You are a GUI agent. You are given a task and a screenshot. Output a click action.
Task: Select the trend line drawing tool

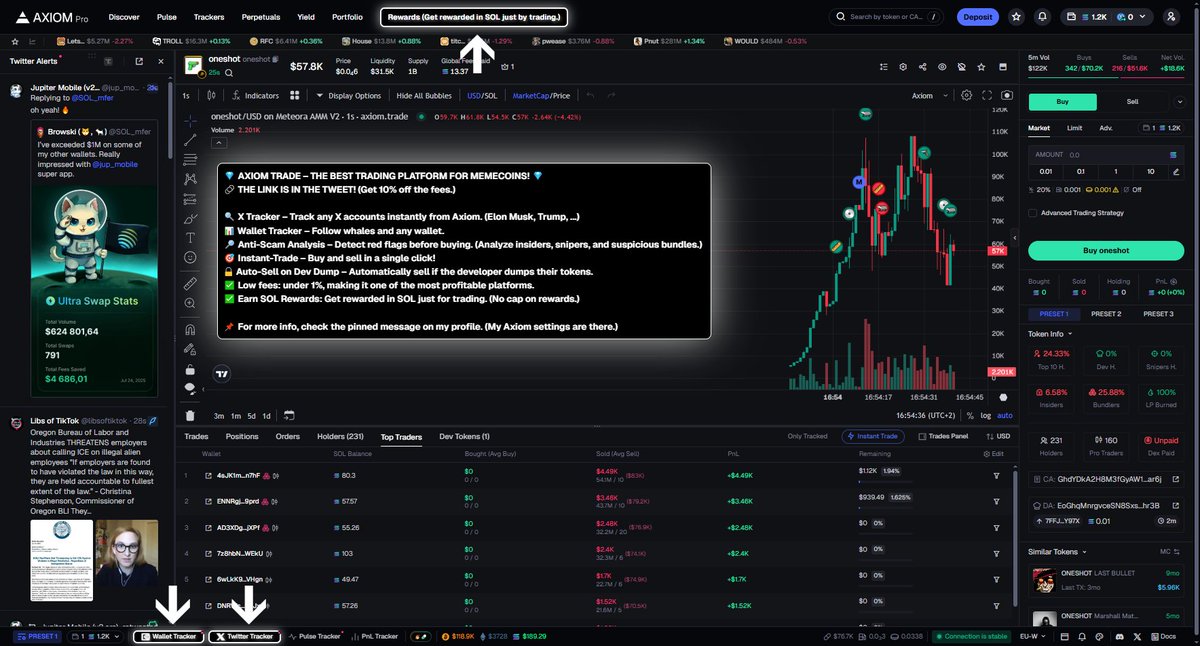click(190, 140)
